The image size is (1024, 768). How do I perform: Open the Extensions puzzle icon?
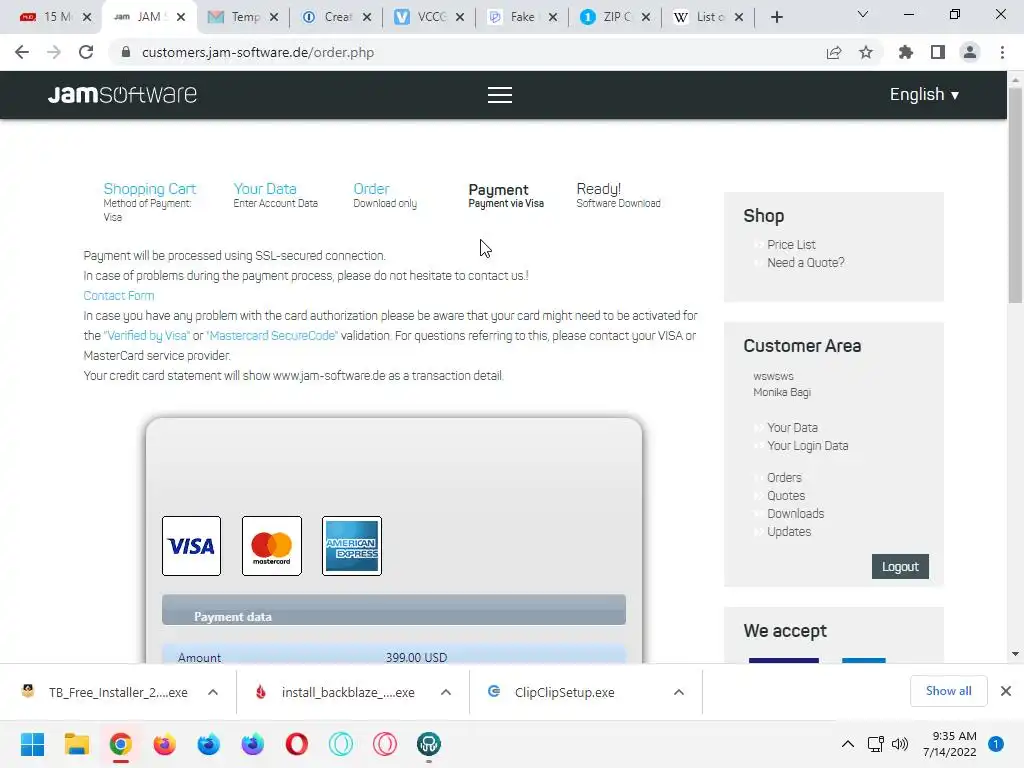pos(905,52)
